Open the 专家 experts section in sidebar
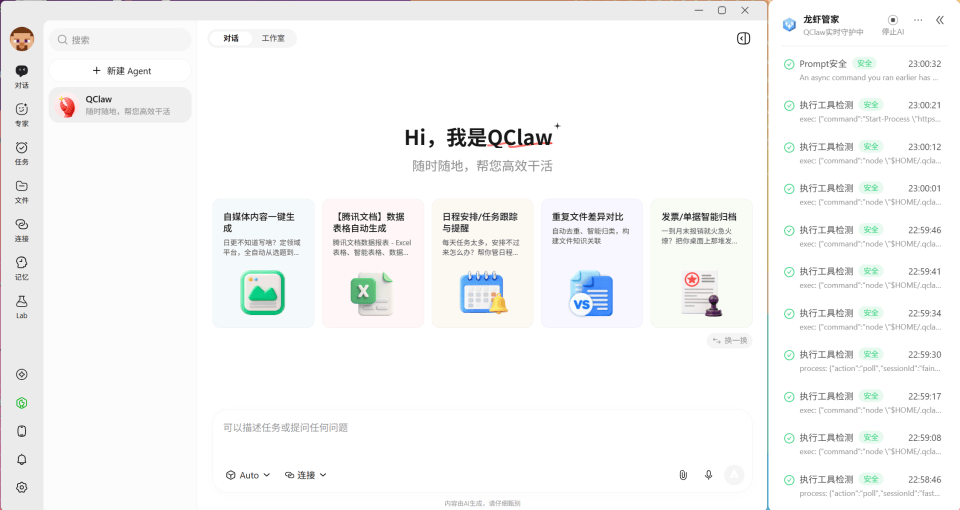 21,114
